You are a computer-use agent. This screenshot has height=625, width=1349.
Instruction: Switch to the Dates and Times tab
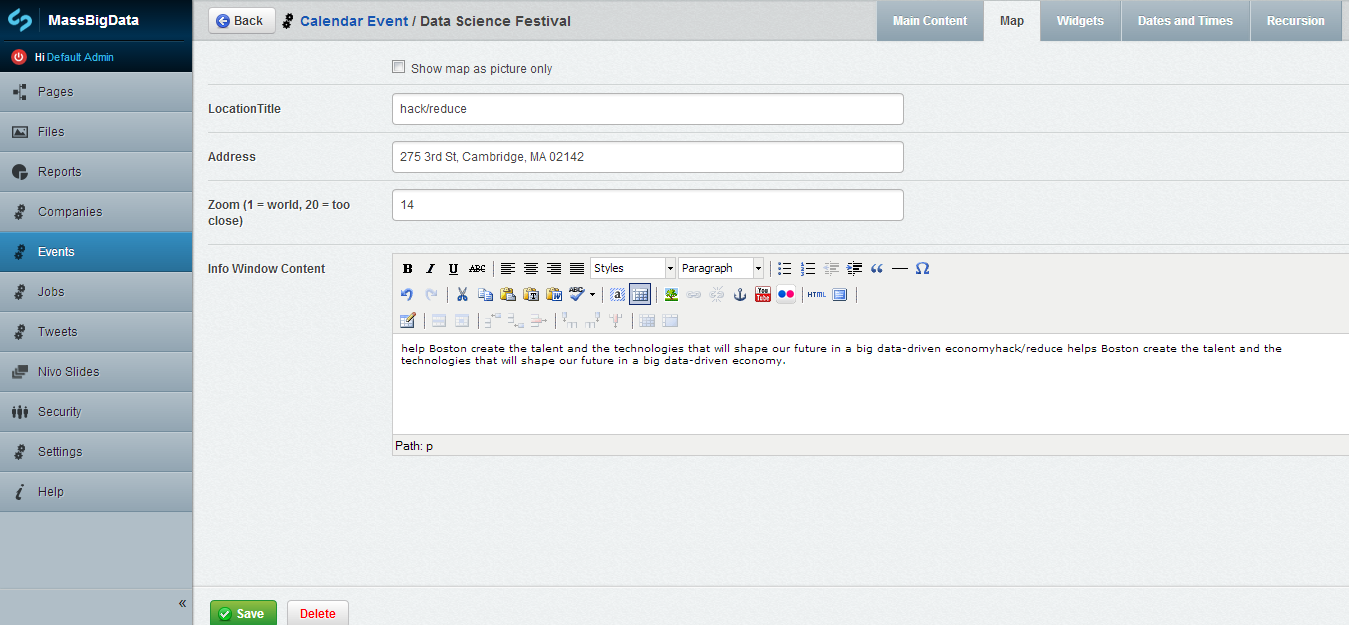[1185, 21]
